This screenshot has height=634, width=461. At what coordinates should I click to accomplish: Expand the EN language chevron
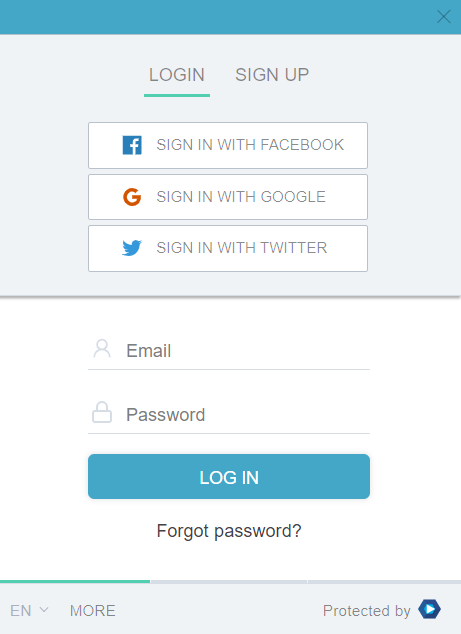tap(44, 609)
